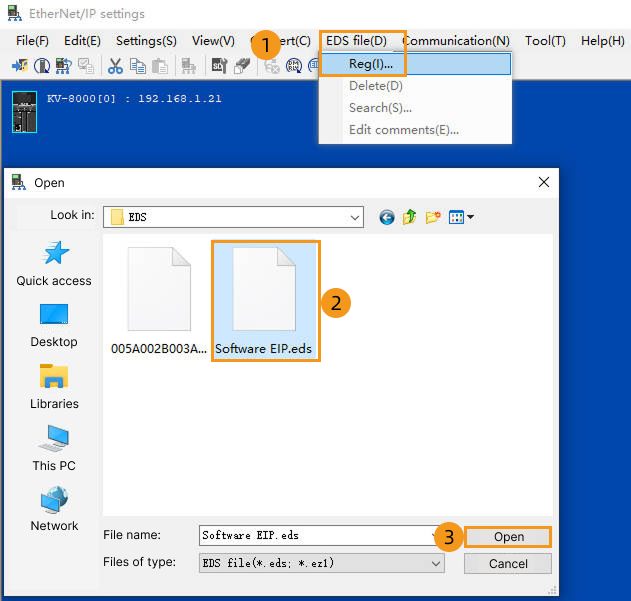The height and width of the screenshot is (601, 631).
Task: Expand the Look in folder dropdown
Action: coord(355,217)
